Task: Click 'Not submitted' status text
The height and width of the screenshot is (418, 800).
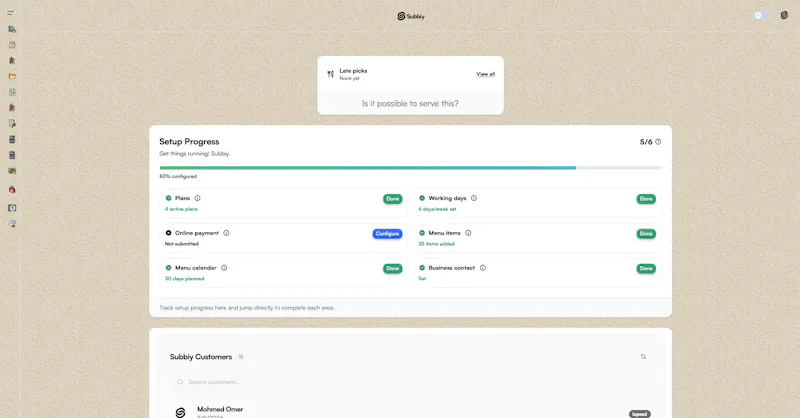Action: click(x=182, y=244)
